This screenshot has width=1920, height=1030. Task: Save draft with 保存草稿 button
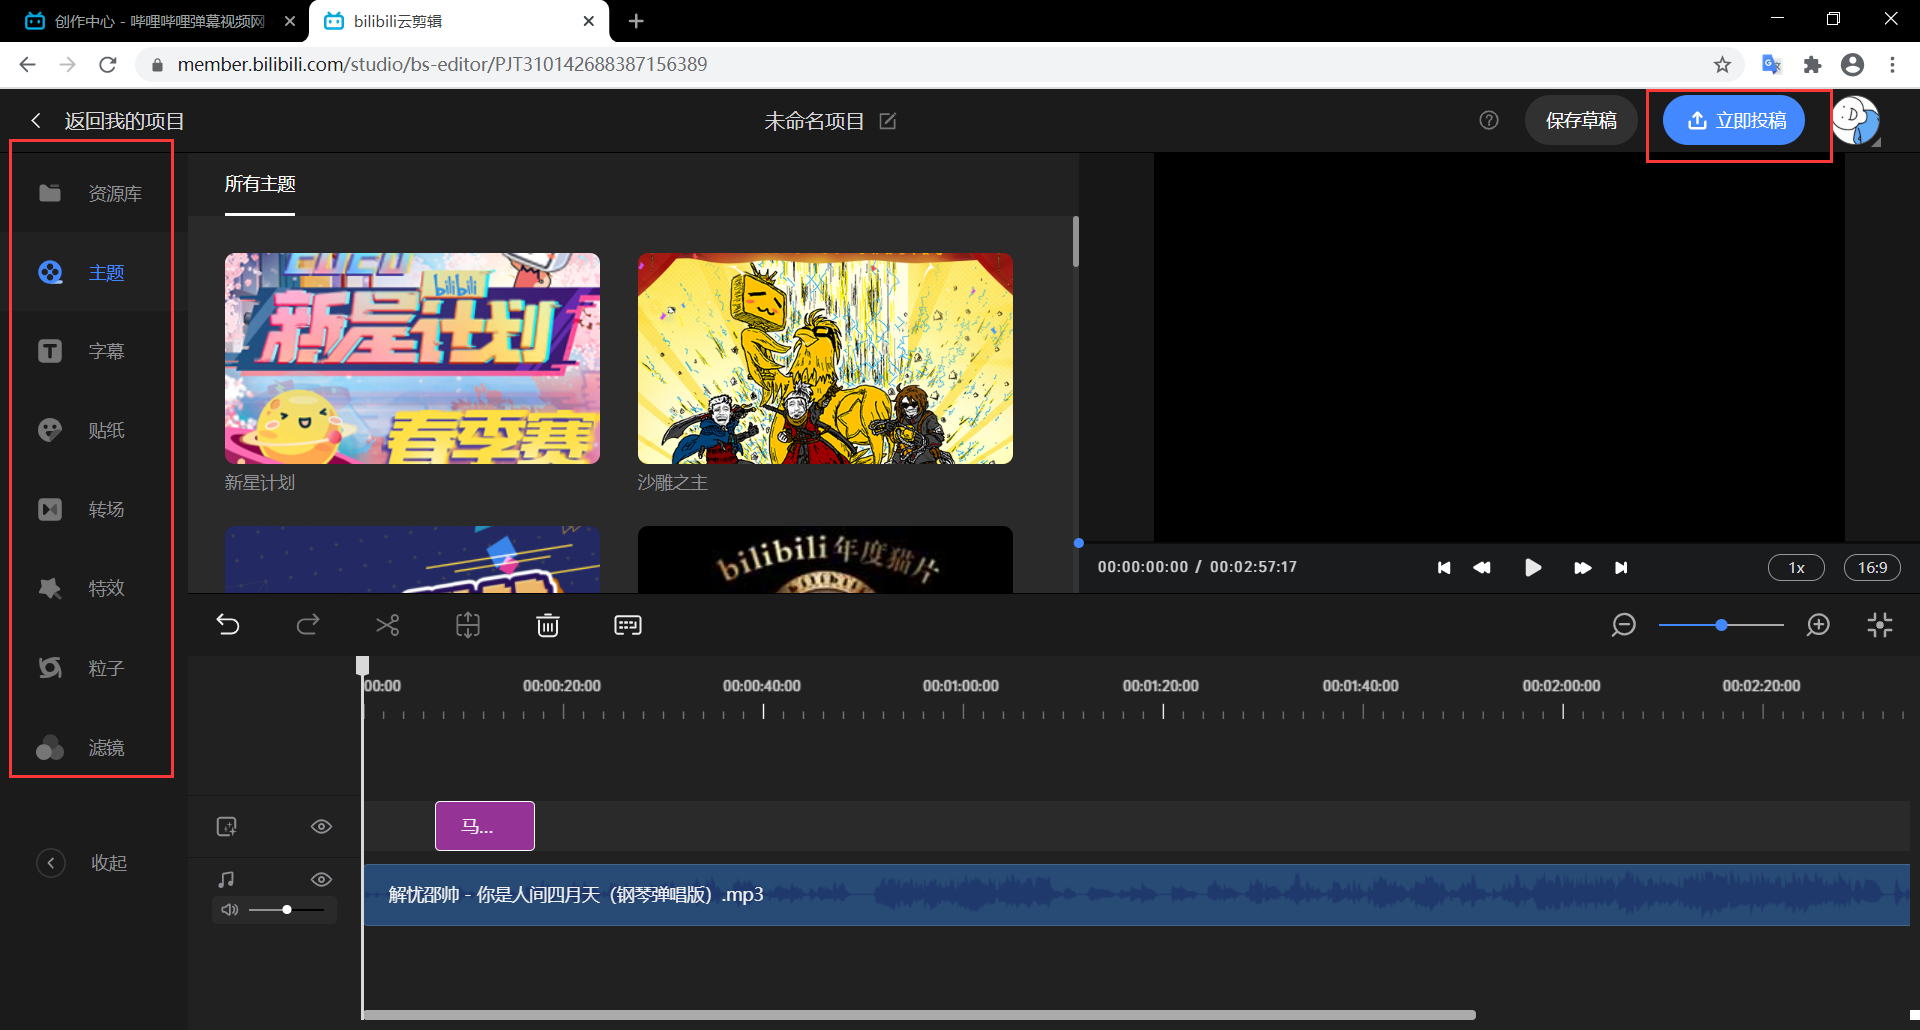coord(1580,120)
